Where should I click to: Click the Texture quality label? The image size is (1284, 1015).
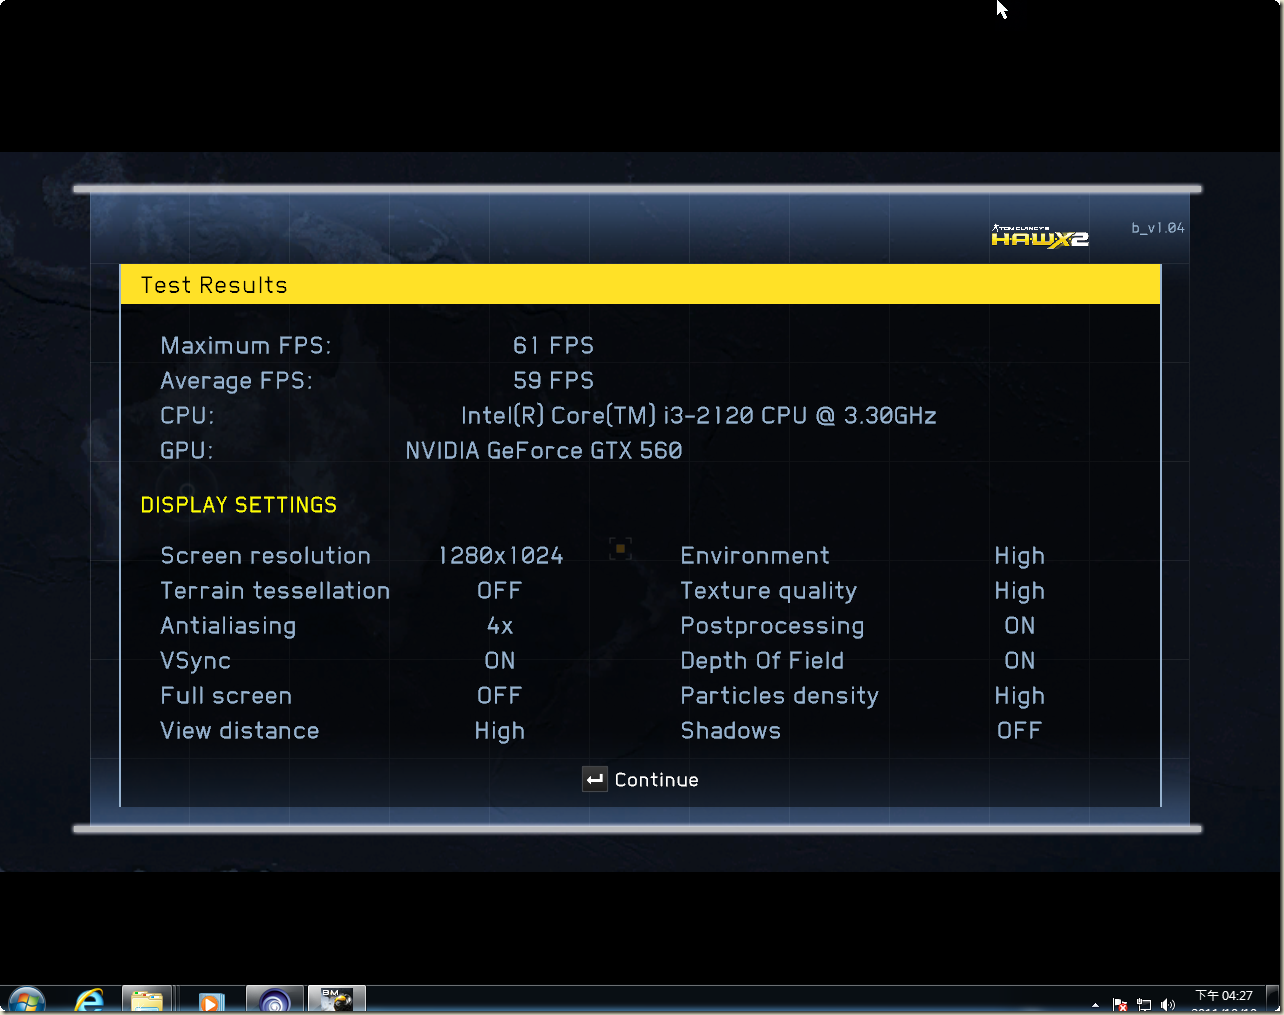769,592
